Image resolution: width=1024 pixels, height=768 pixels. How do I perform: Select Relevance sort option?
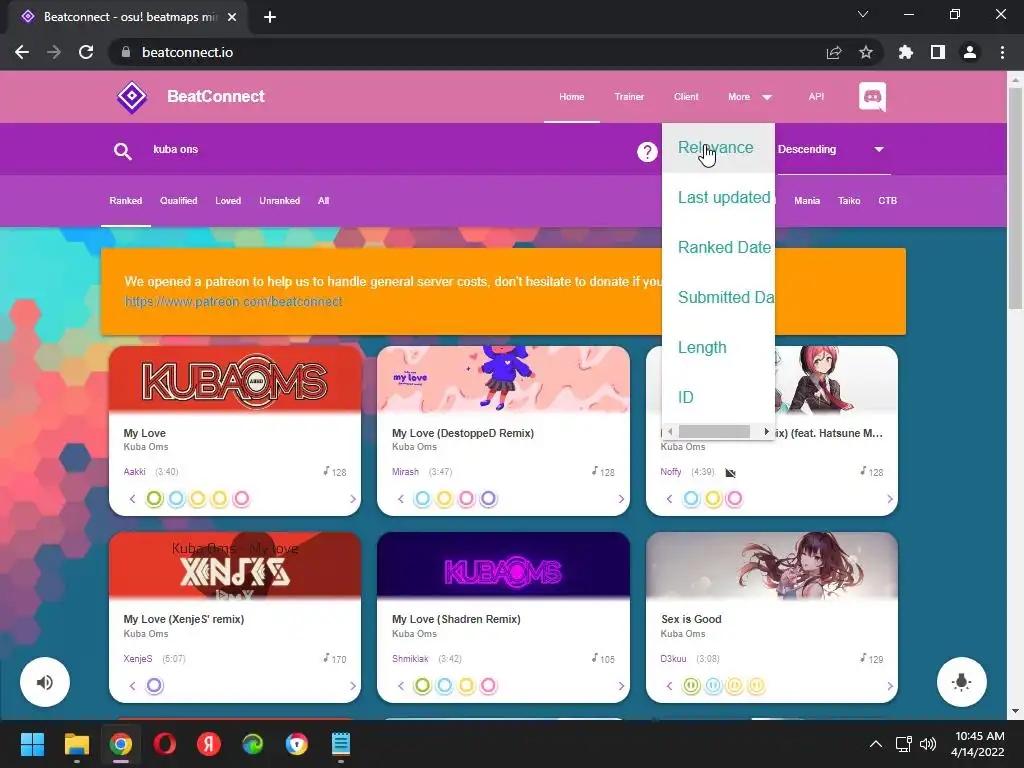click(718, 148)
